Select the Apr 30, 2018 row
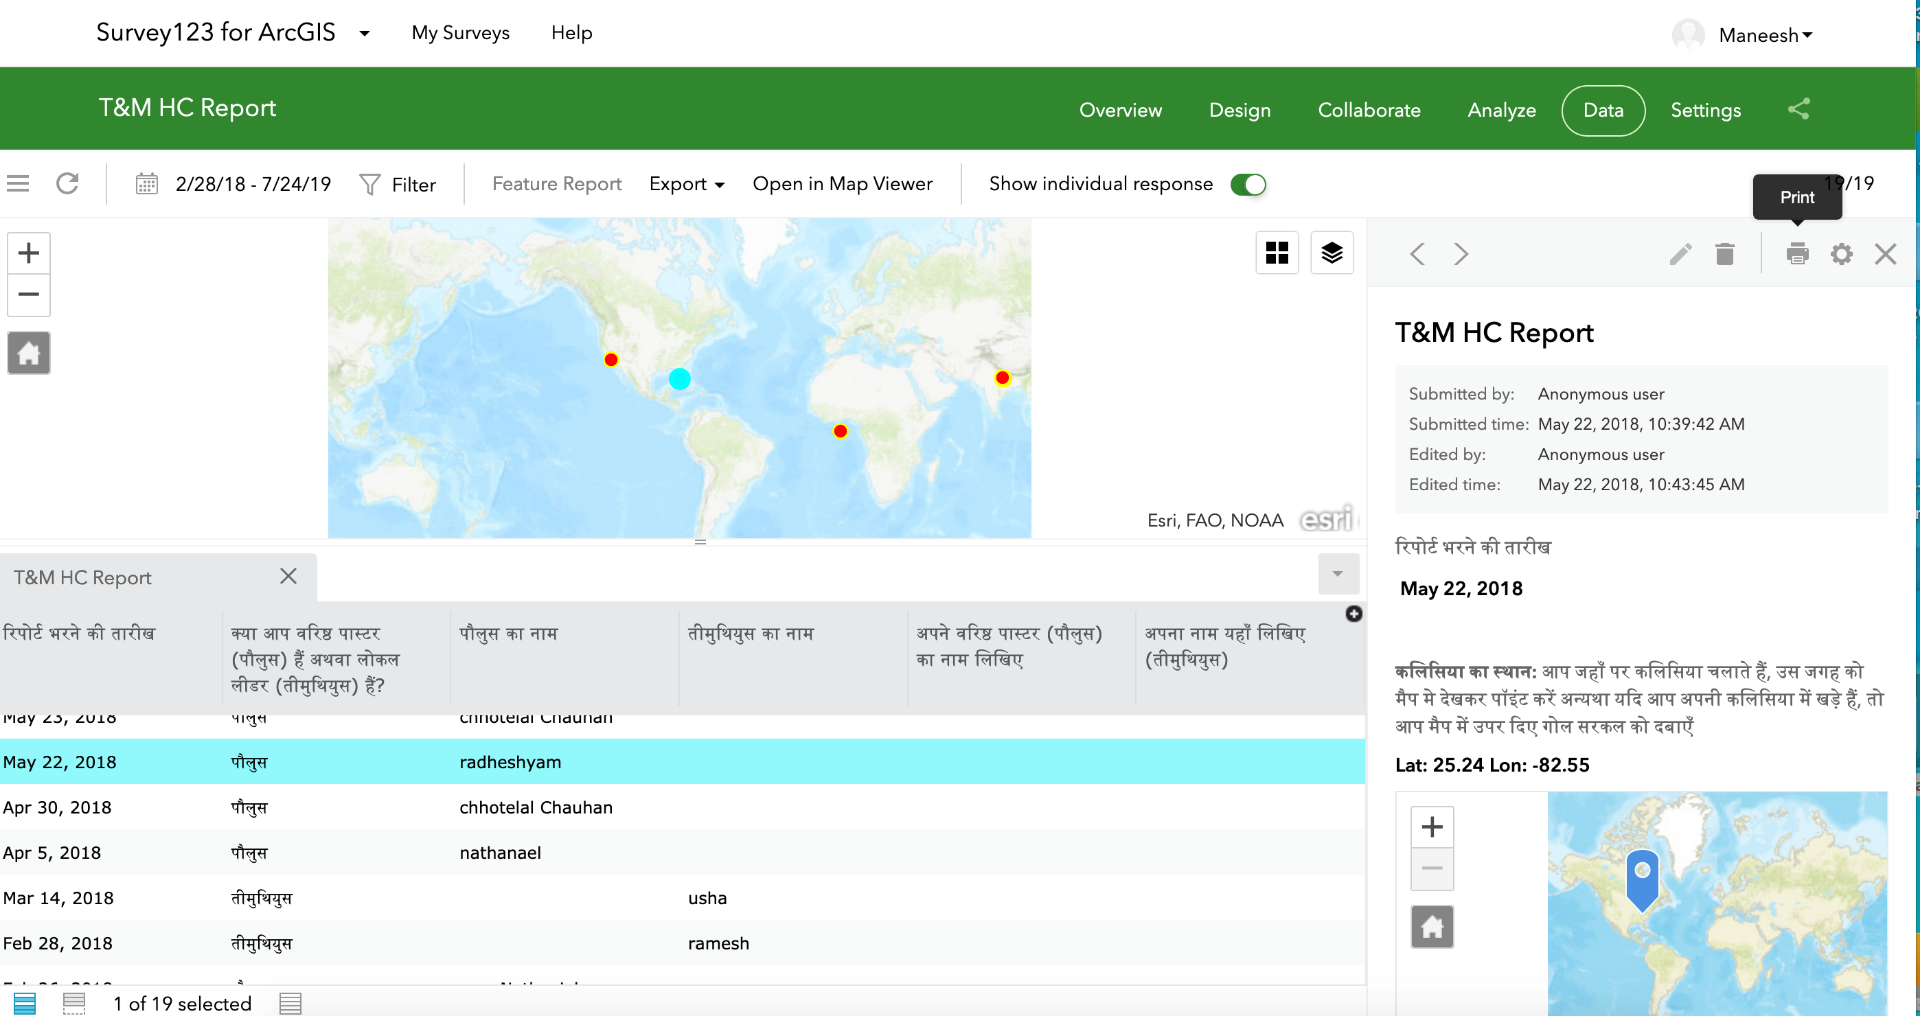This screenshot has width=1920, height=1016. click(683, 807)
